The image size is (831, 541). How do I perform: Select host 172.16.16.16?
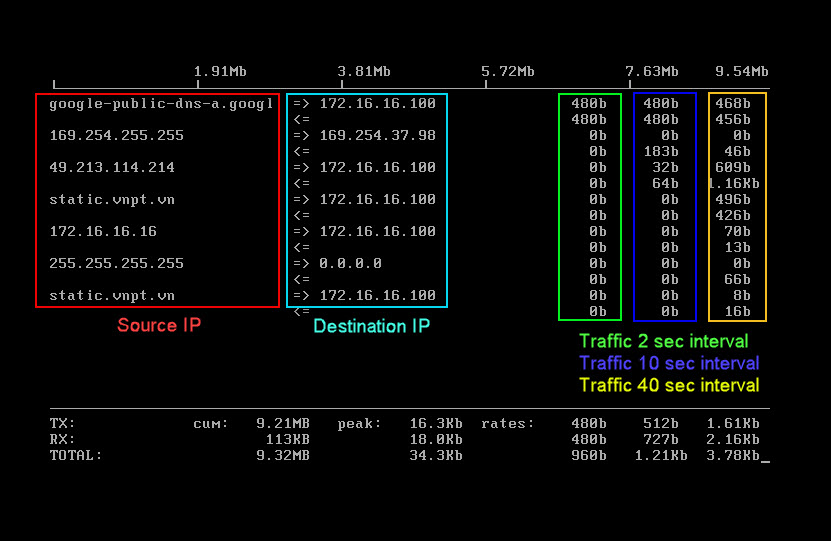(x=103, y=232)
